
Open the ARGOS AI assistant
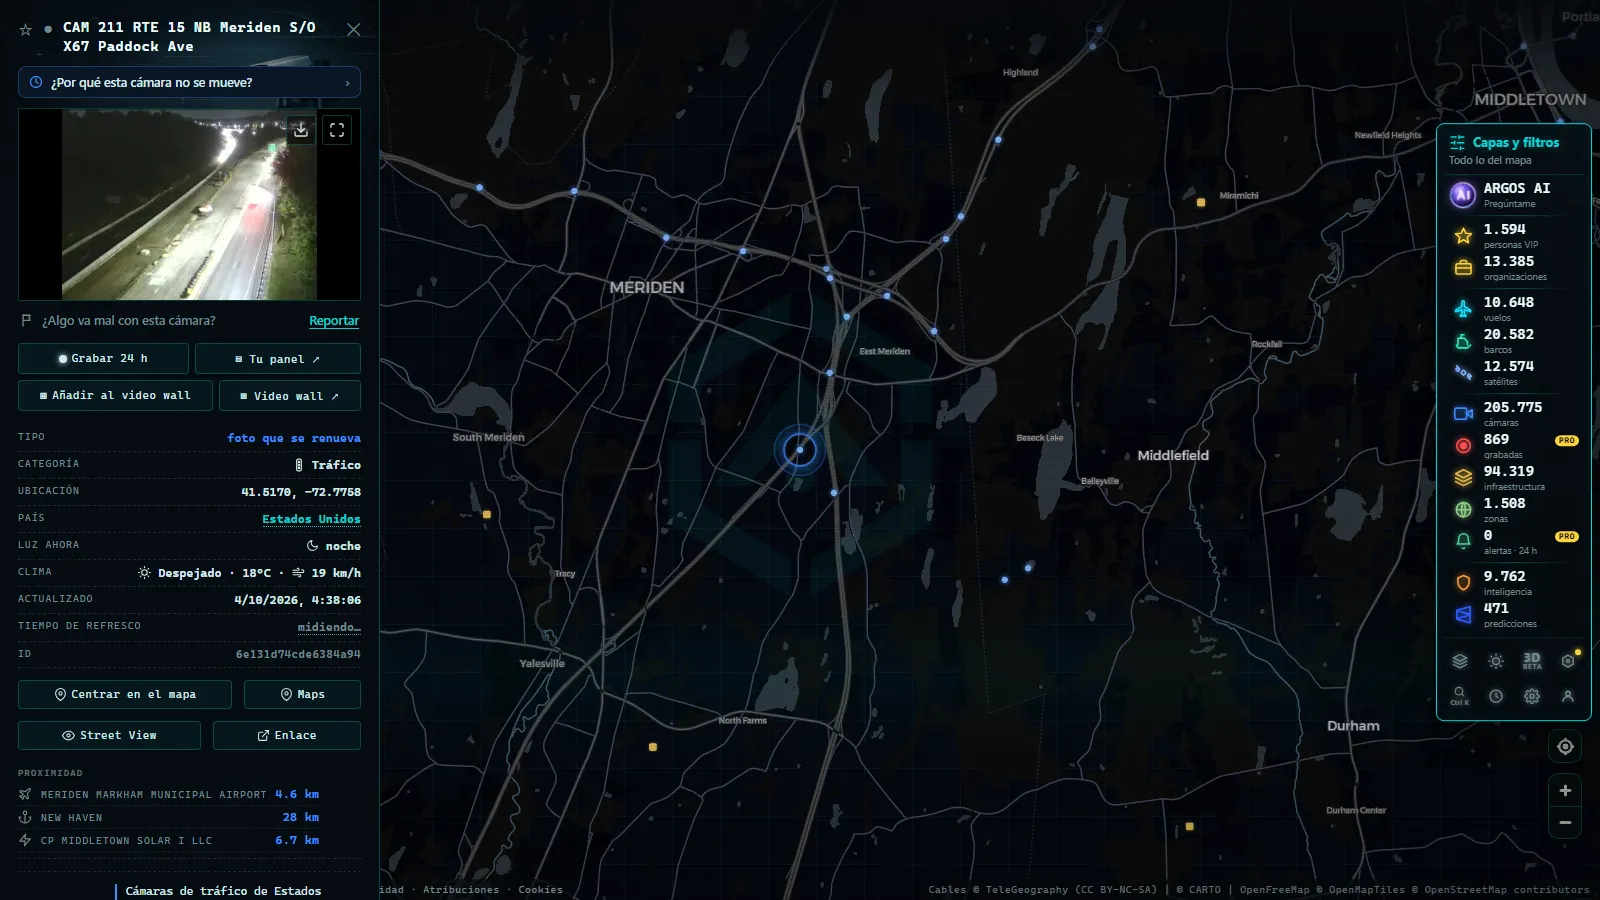pos(1513,195)
